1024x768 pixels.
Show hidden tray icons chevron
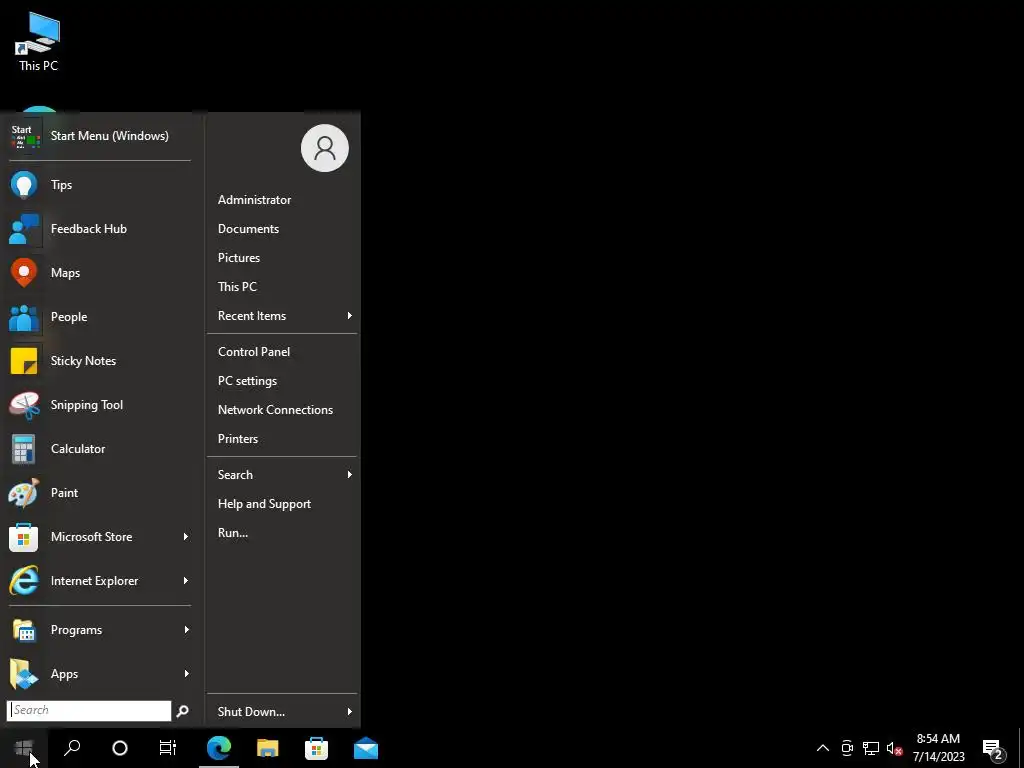click(x=823, y=748)
